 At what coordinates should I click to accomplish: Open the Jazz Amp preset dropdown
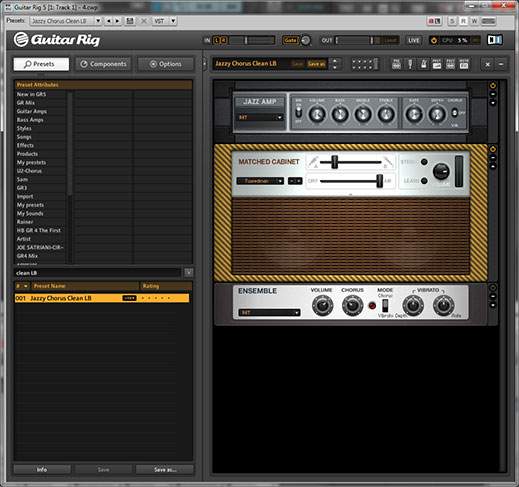260,117
